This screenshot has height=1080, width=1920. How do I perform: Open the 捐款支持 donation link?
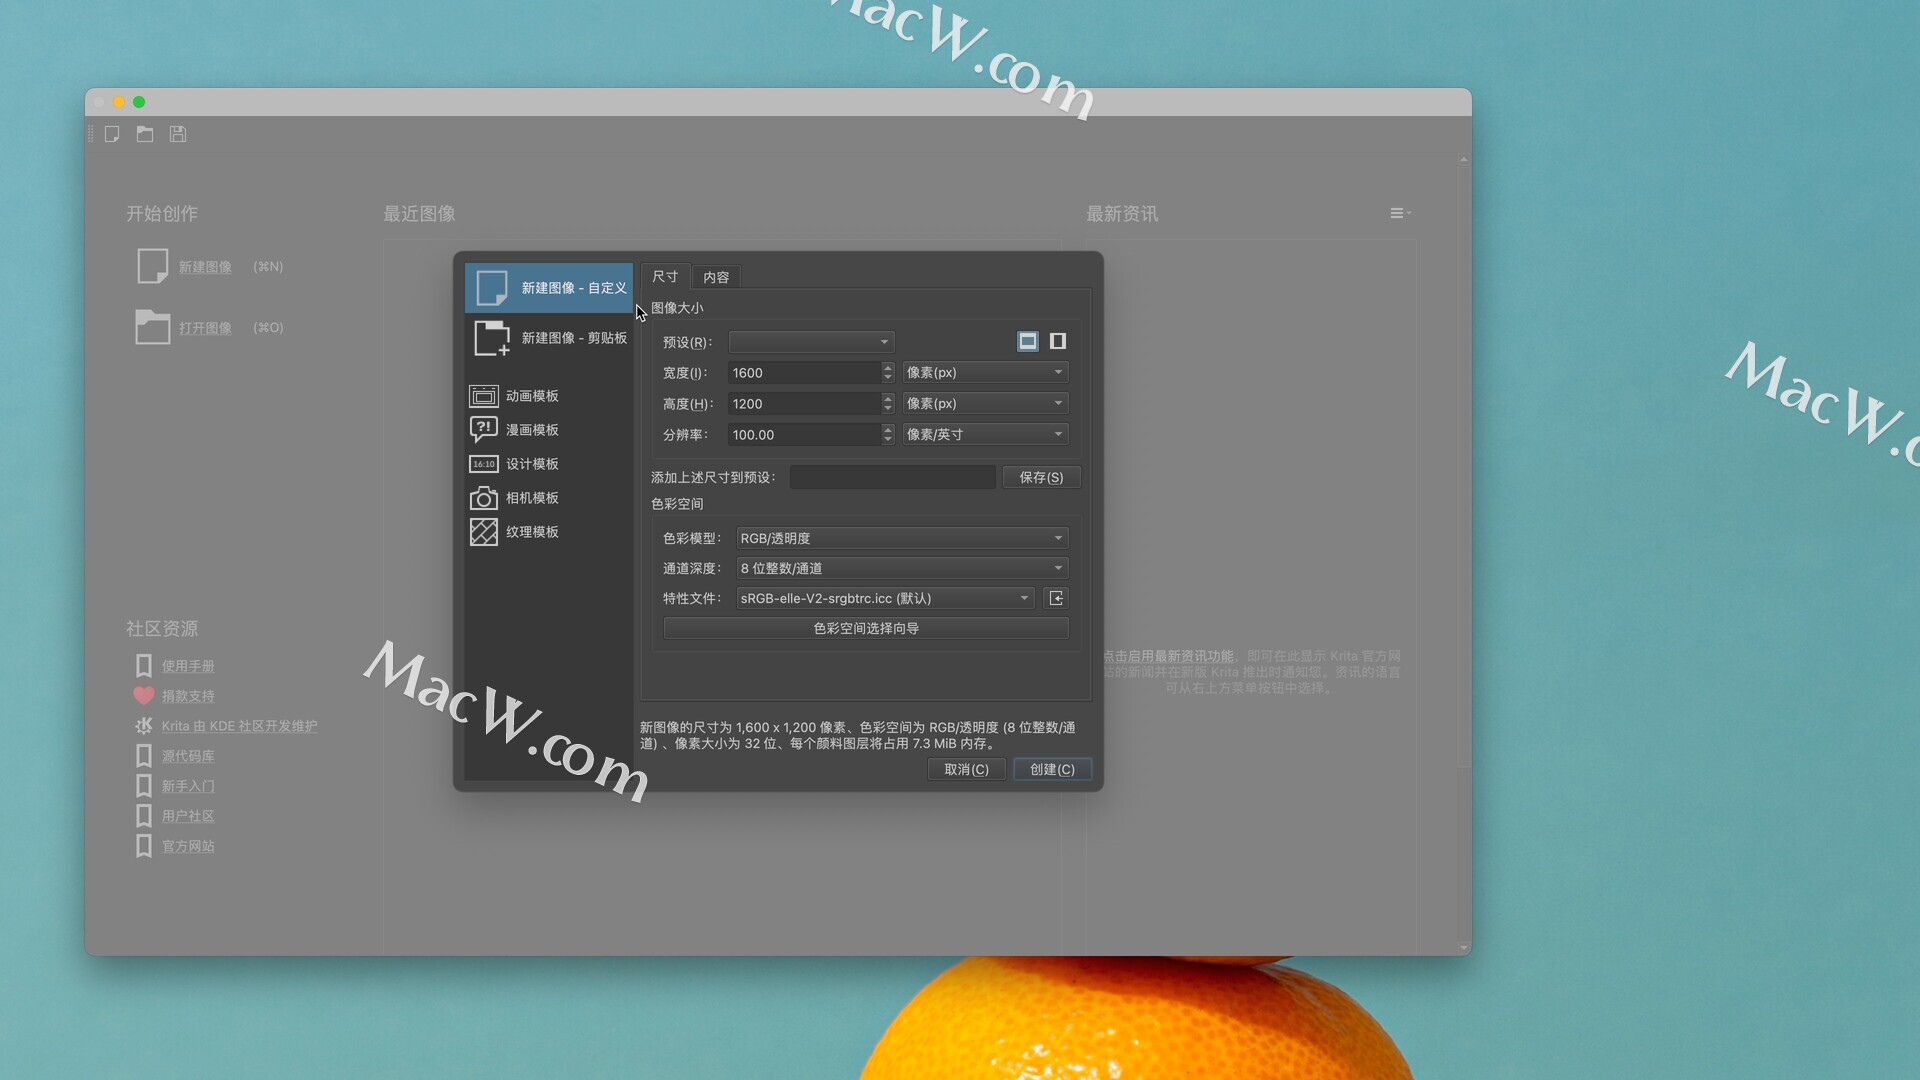click(188, 696)
